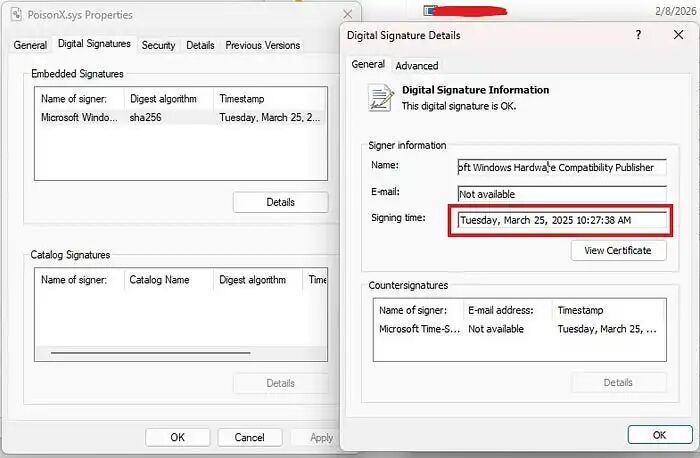Click Digest algorithm header in Embedded Signatures
The height and width of the screenshot is (458, 700).
pyautogui.click(x=169, y=99)
